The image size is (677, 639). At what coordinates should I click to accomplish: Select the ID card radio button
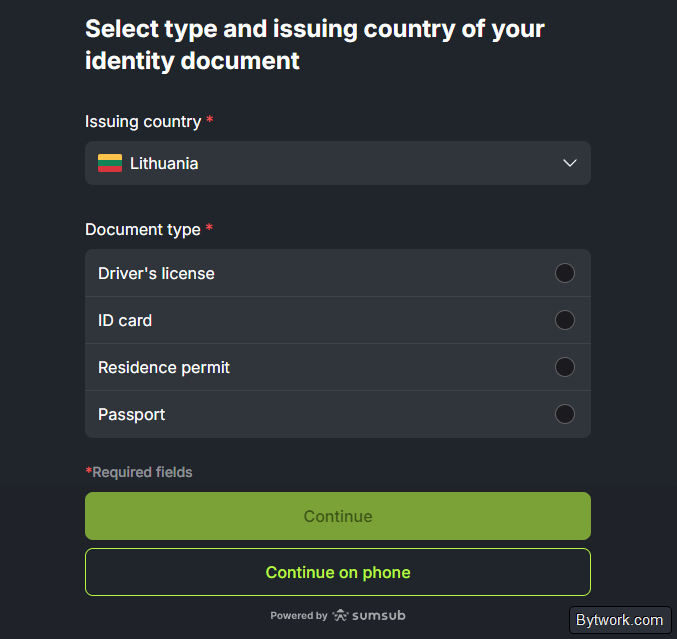coord(565,320)
